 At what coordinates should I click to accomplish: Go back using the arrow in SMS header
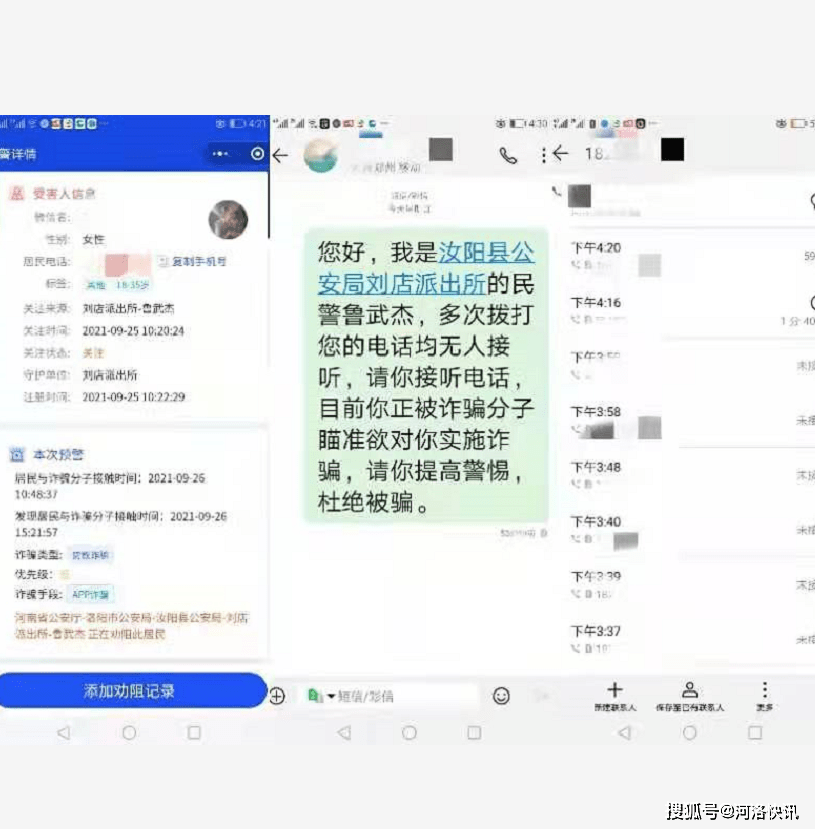coord(281,155)
